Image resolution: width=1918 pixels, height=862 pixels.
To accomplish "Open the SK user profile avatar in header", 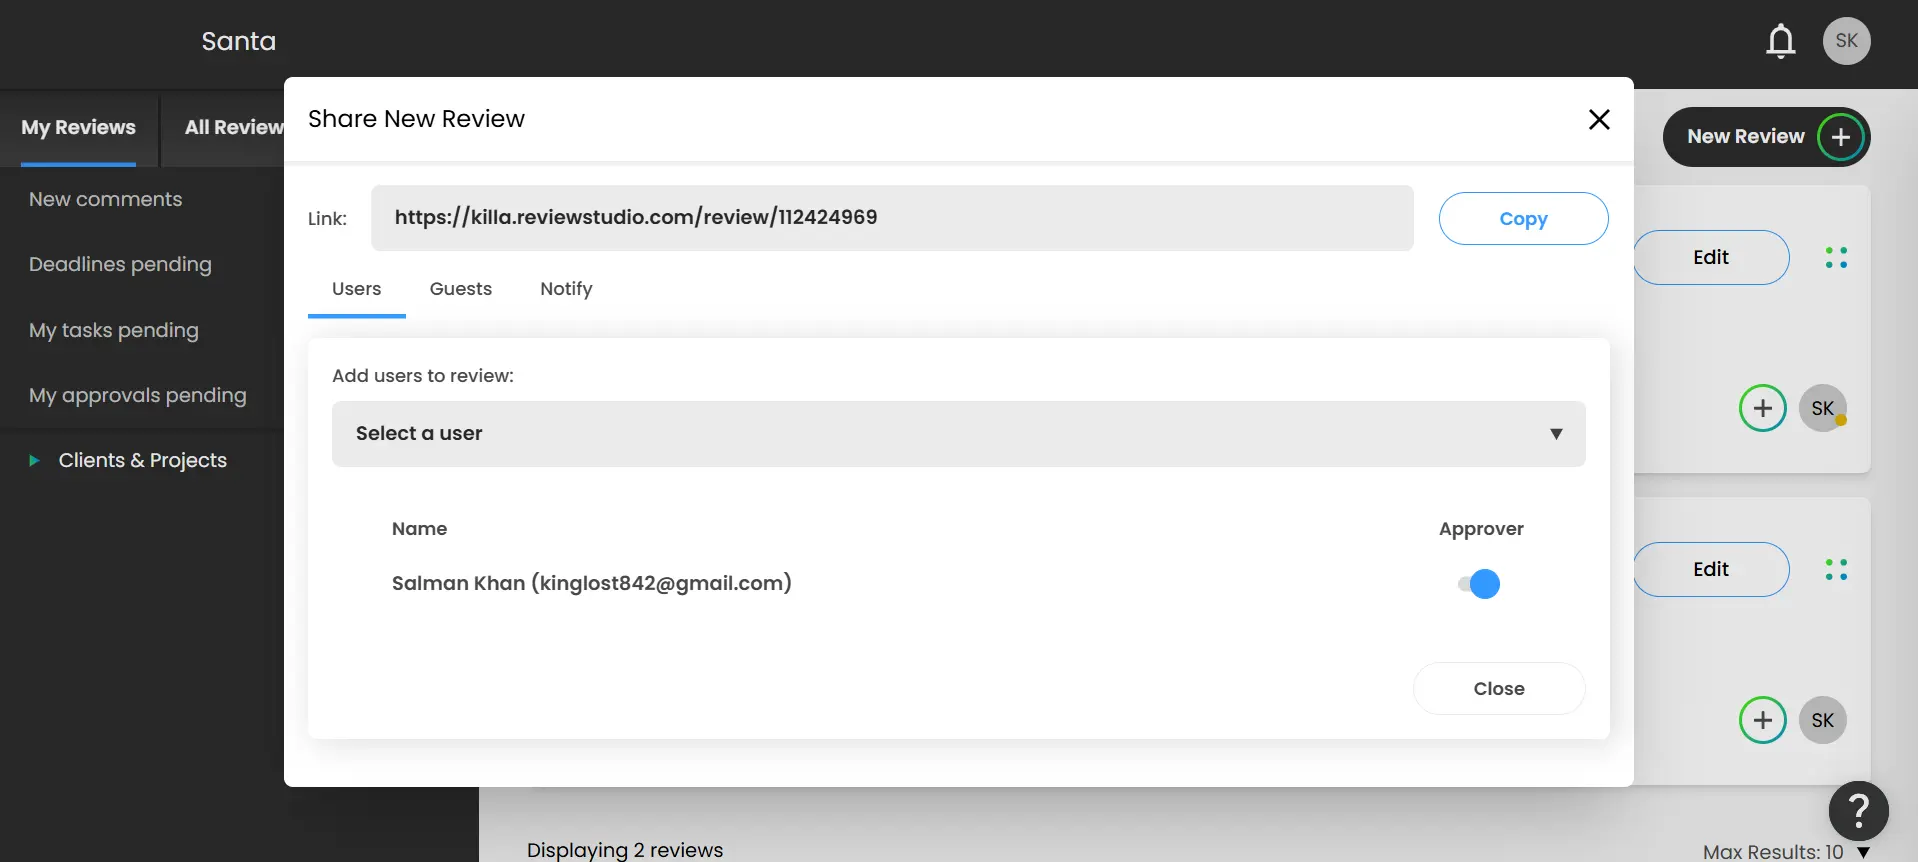I will point(1846,41).
